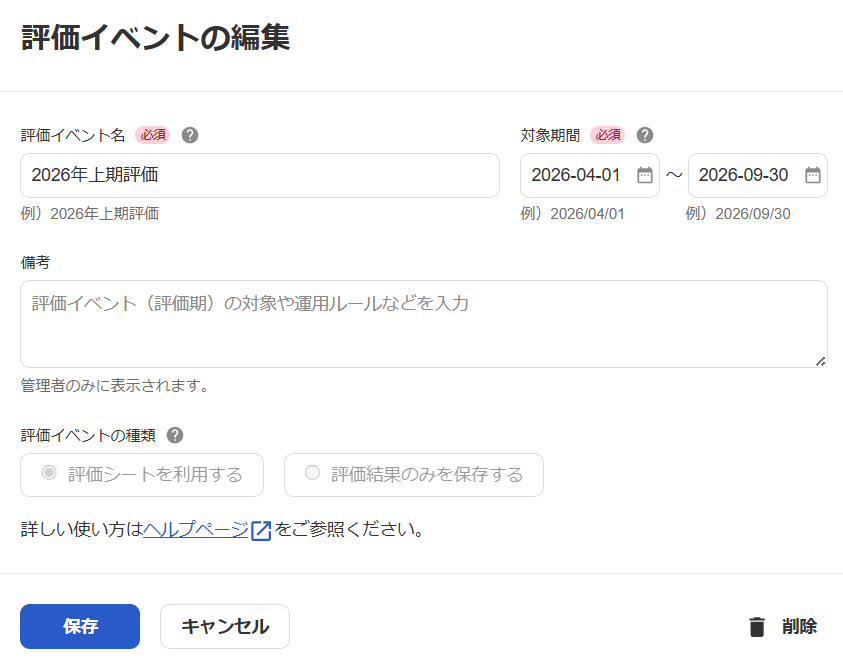843x662 pixels.
Task: Click the note 管理者のみに表示されます。
Action: coord(114,386)
